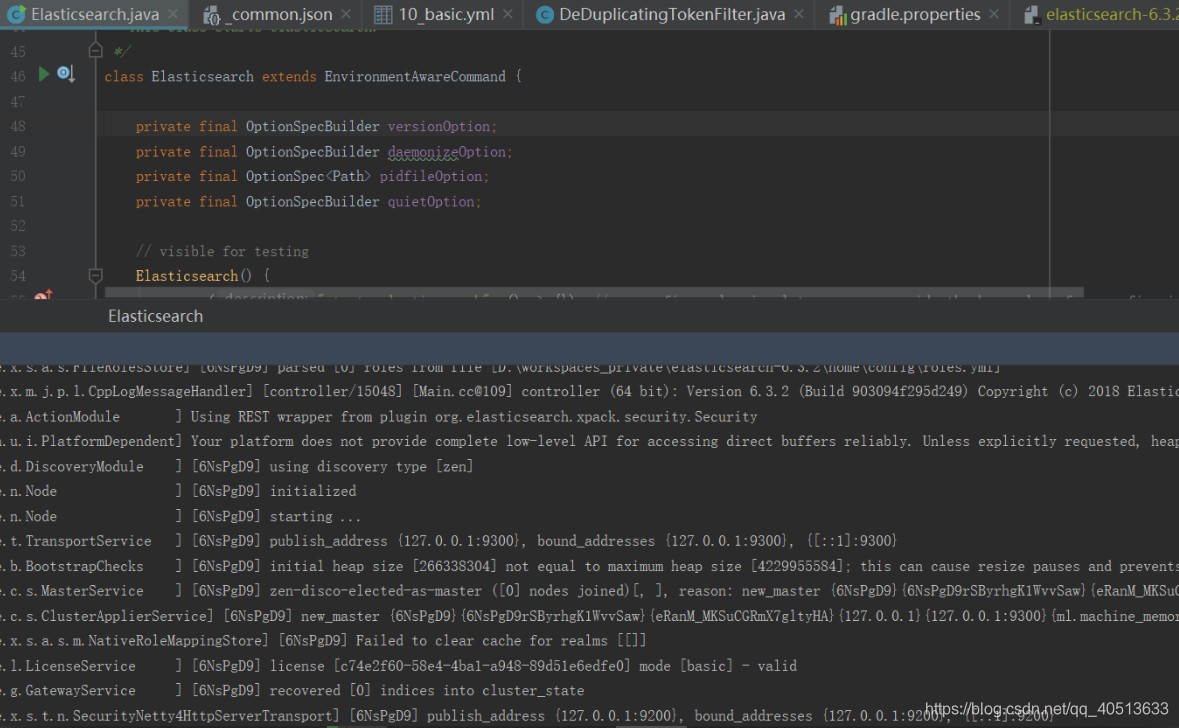Click the SecurityNetty4HttpServerTransport publish_address line
This screenshot has width=1179, height=728.
pyautogui.click(x=526, y=715)
